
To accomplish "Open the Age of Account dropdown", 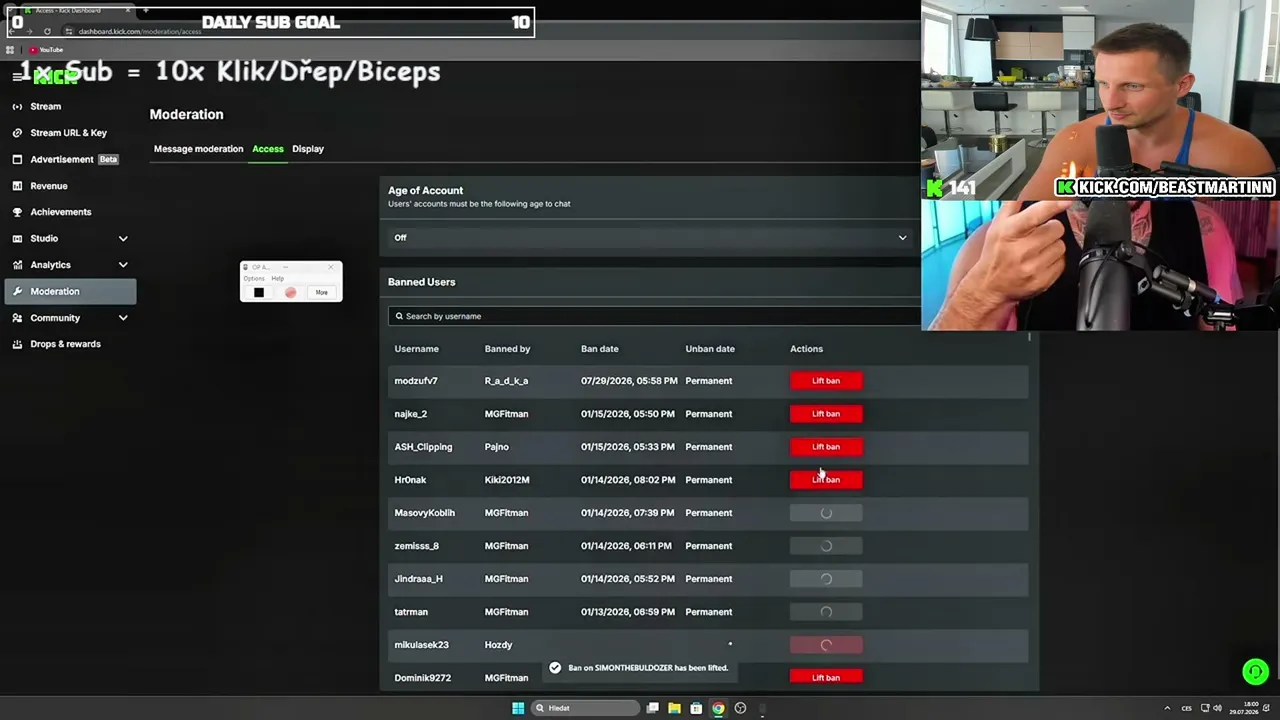I will click(650, 238).
